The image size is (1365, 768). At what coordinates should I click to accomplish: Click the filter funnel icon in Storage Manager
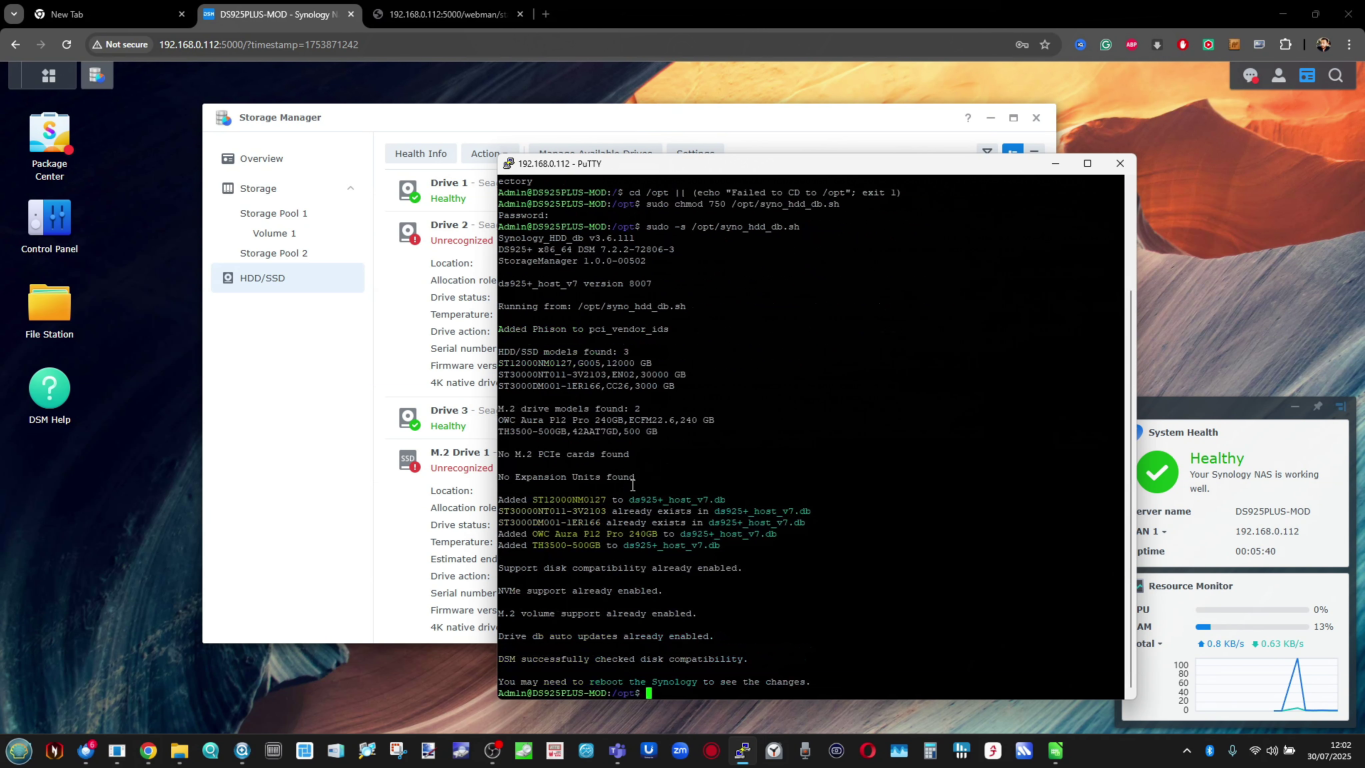point(987,152)
